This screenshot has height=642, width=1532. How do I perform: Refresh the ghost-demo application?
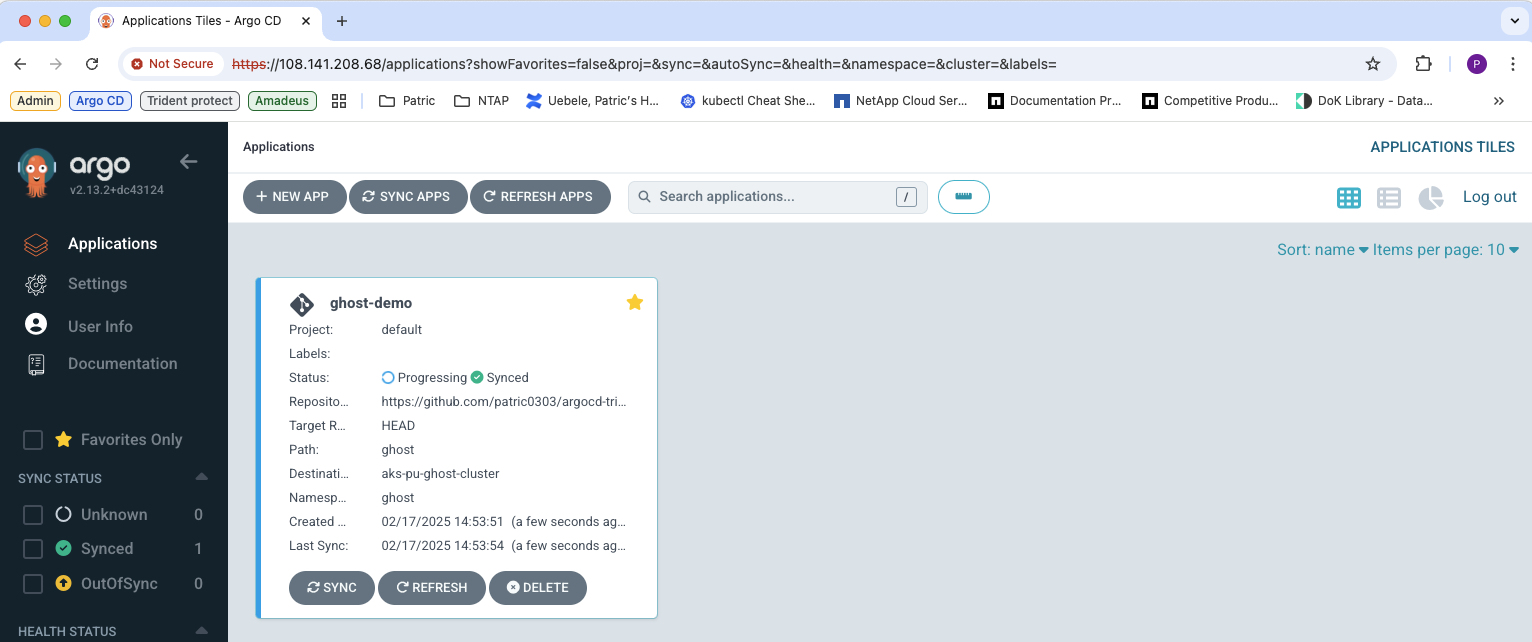coord(432,587)
